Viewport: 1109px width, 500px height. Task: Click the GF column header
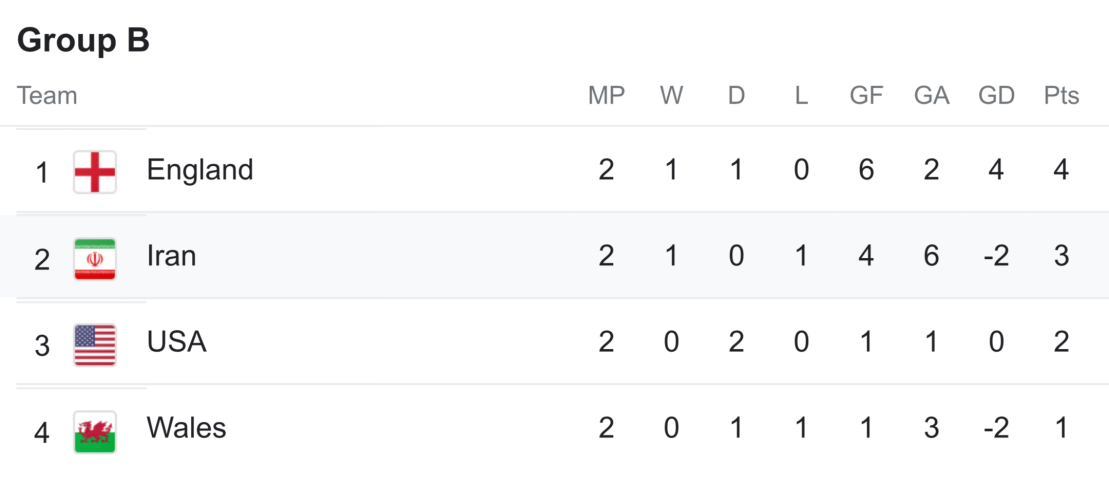[x=866, y=96]
